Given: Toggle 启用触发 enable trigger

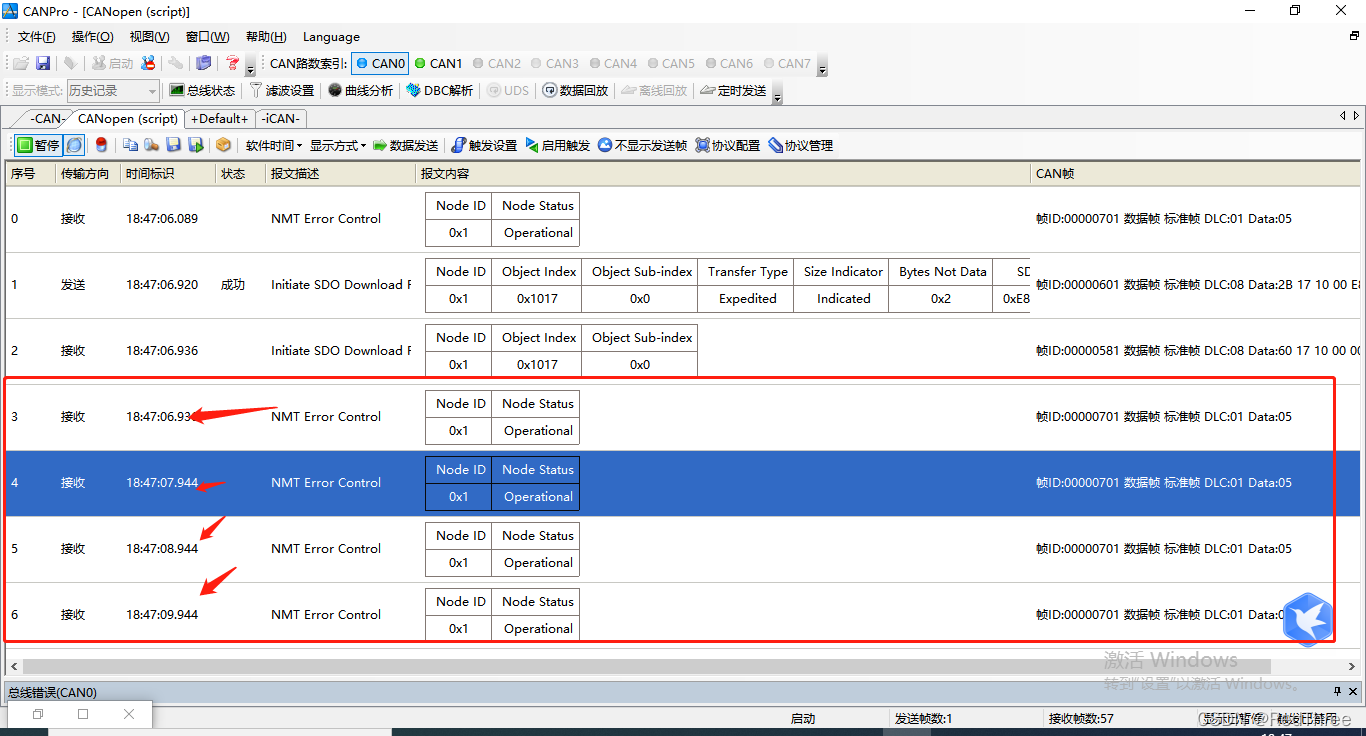Looking at the screenshot, I should 558,145.
